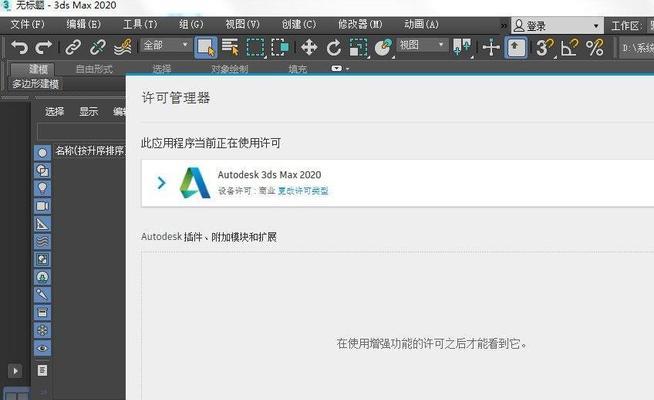Select the Link objects tool
654x400 pixels.
73,47
